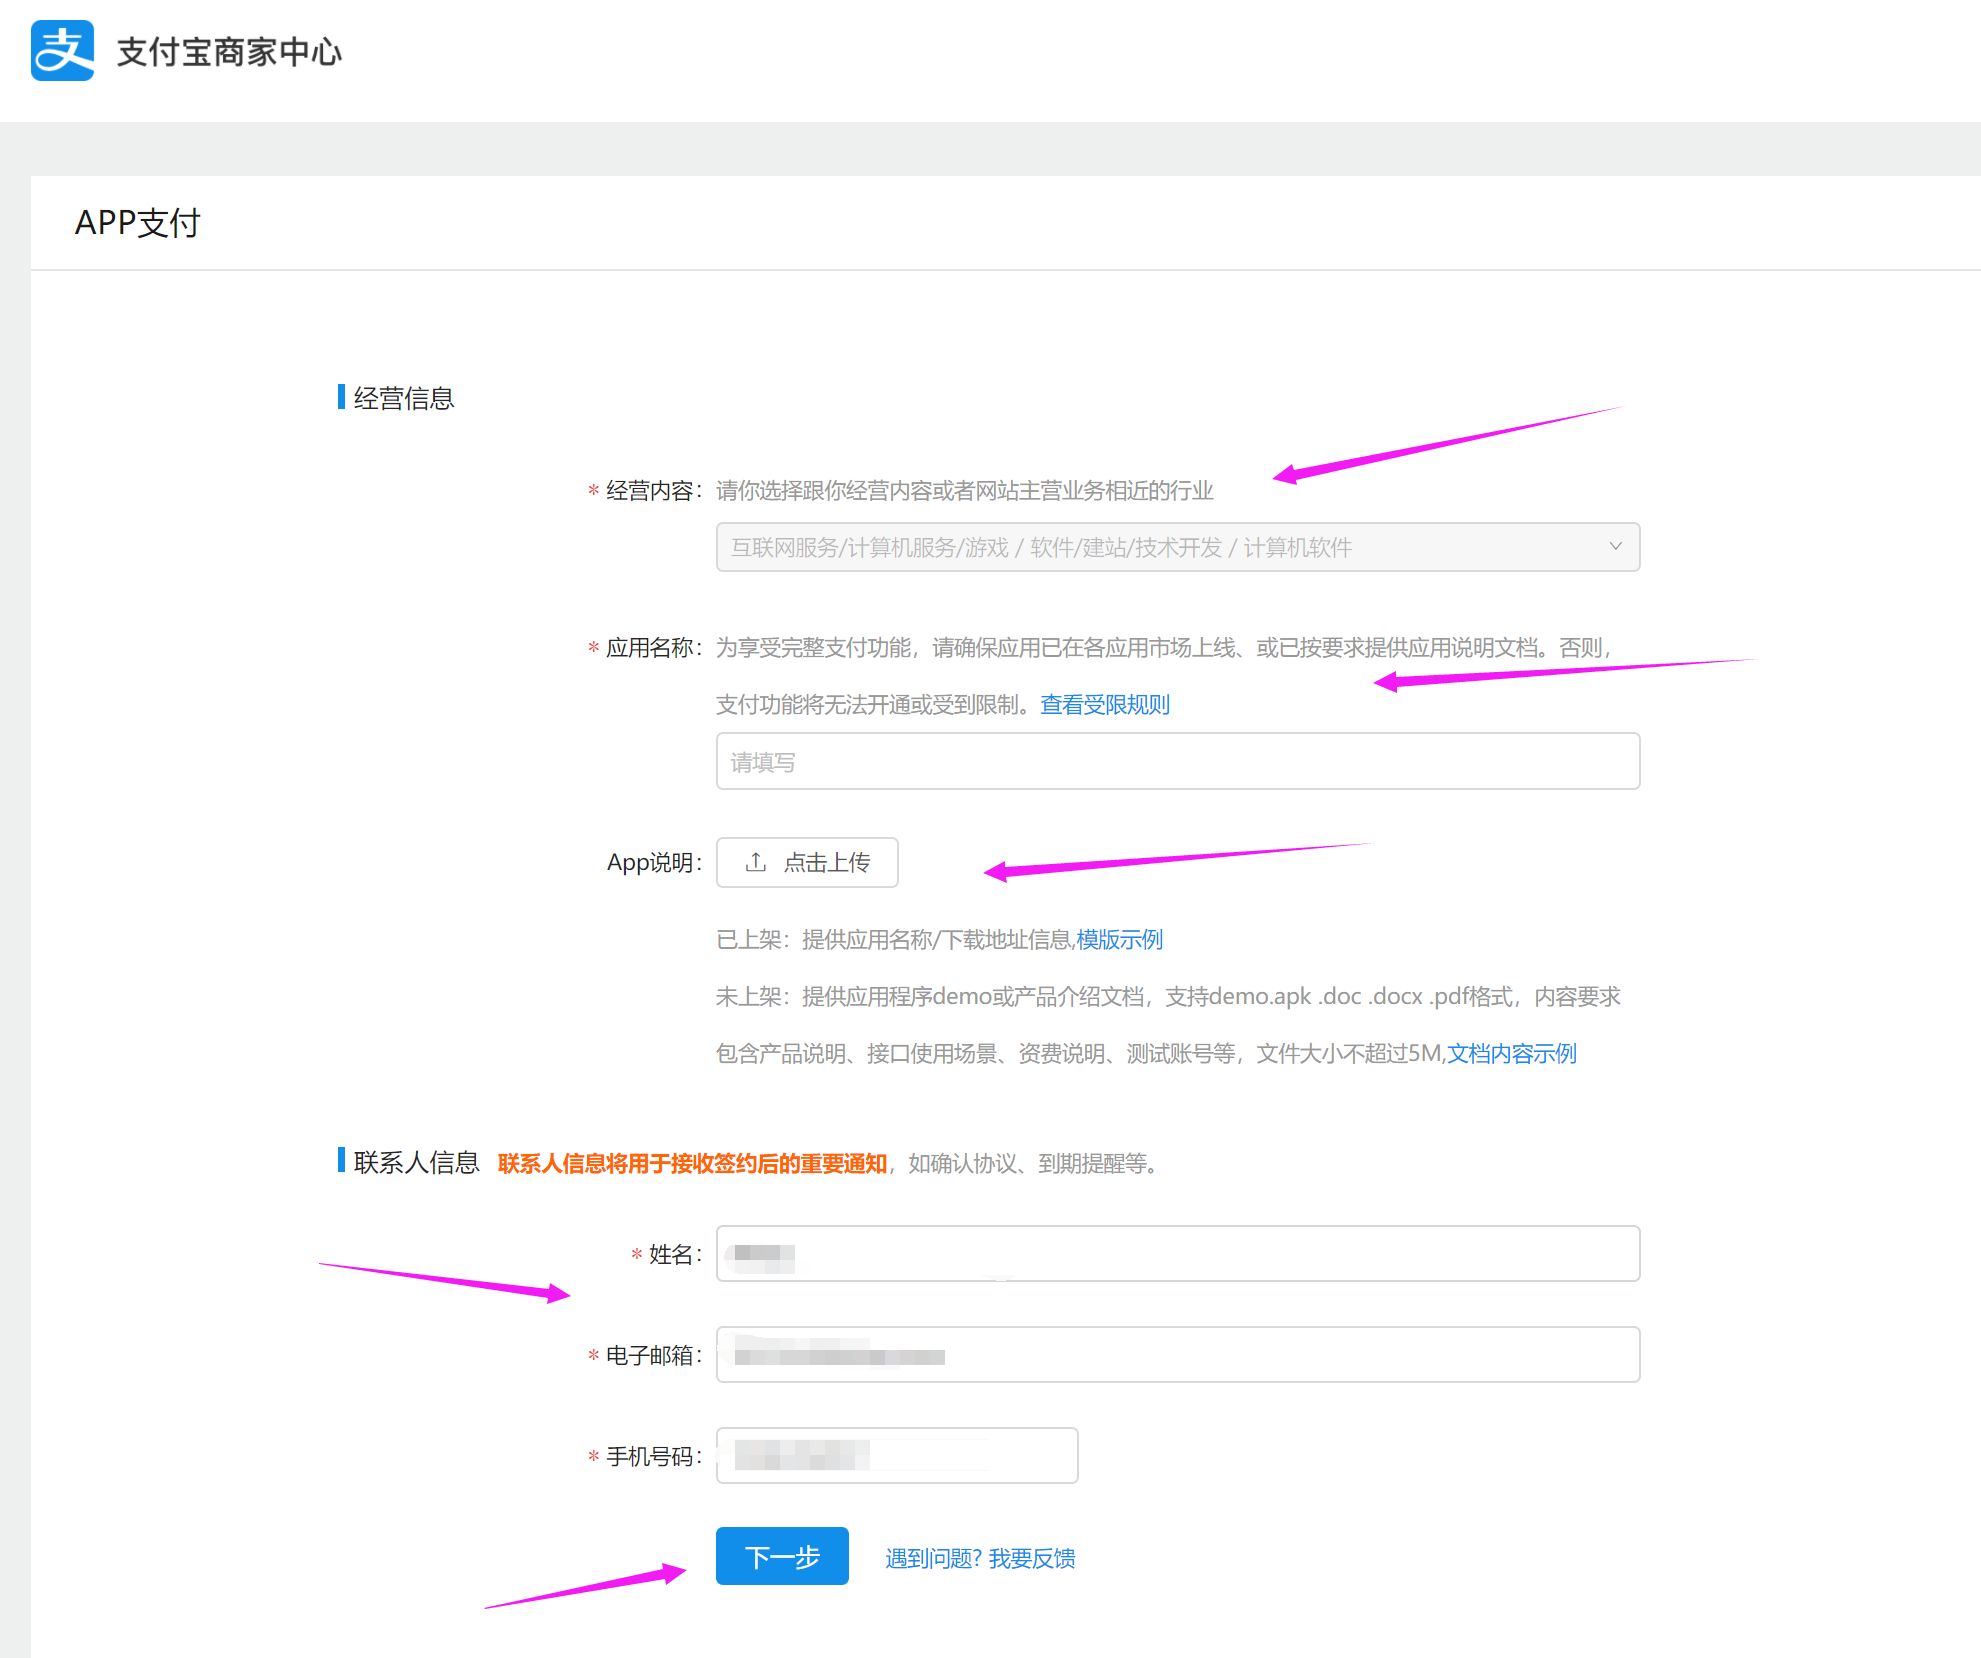Click the 点击上传 upload button
Screen dimensions: 1981x1658
pos(807,862)
